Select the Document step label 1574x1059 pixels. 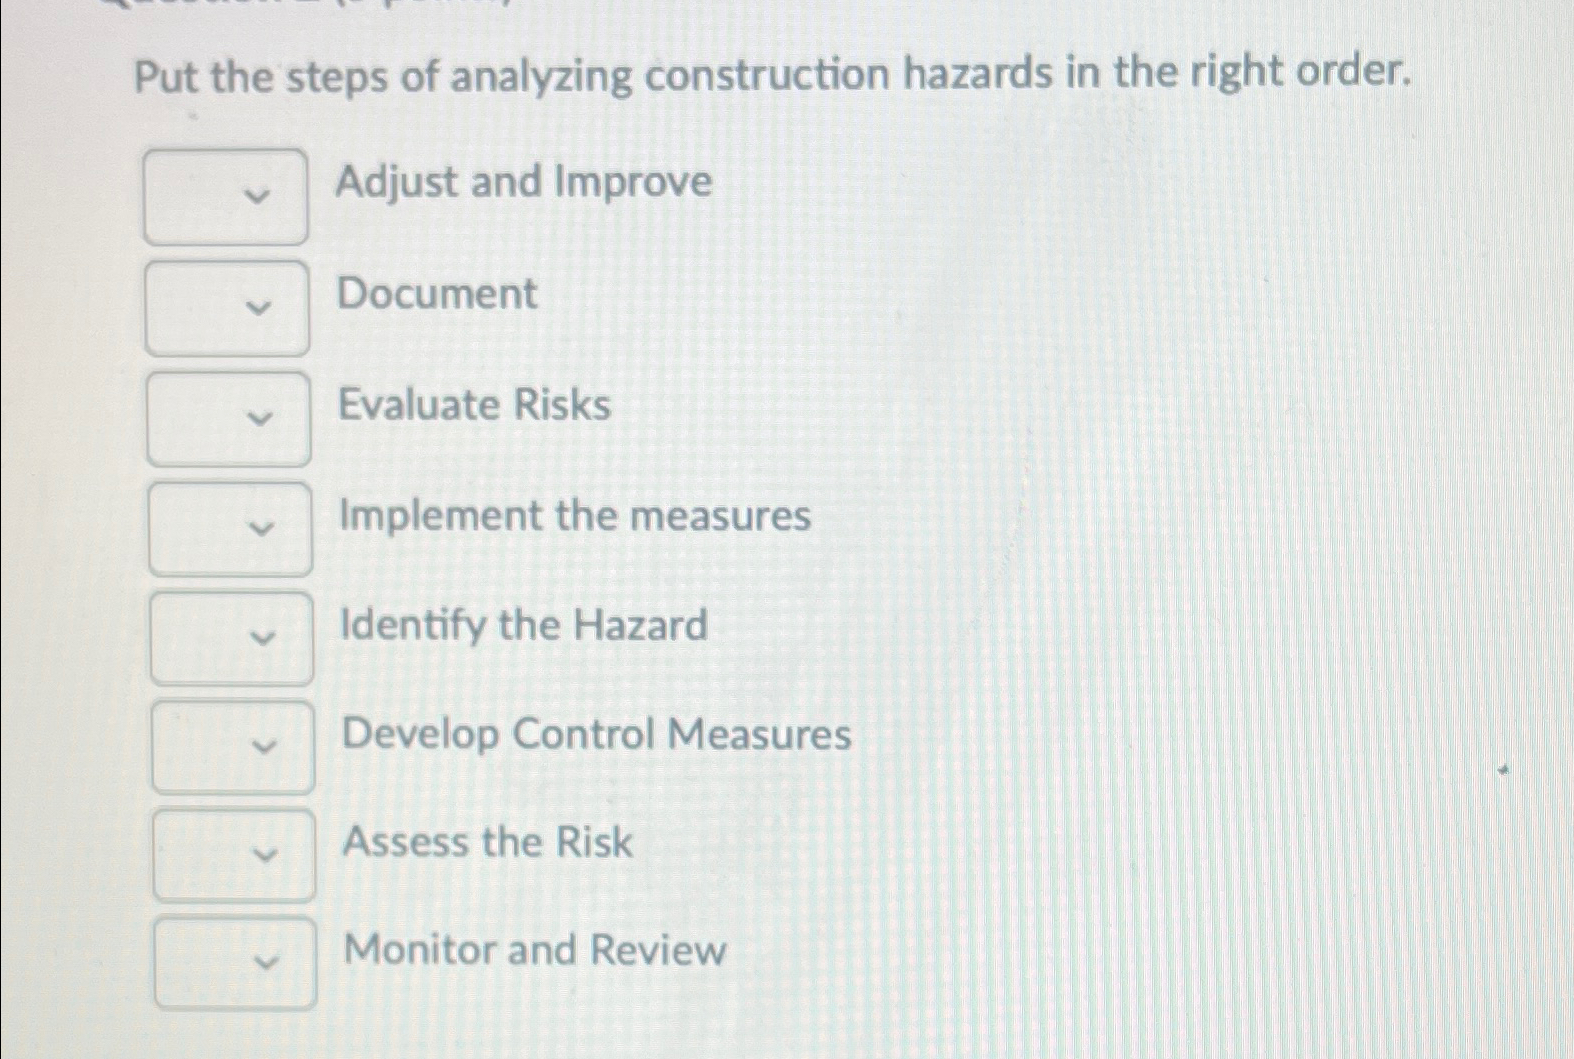pyautogui.click(x=436, y=295)
